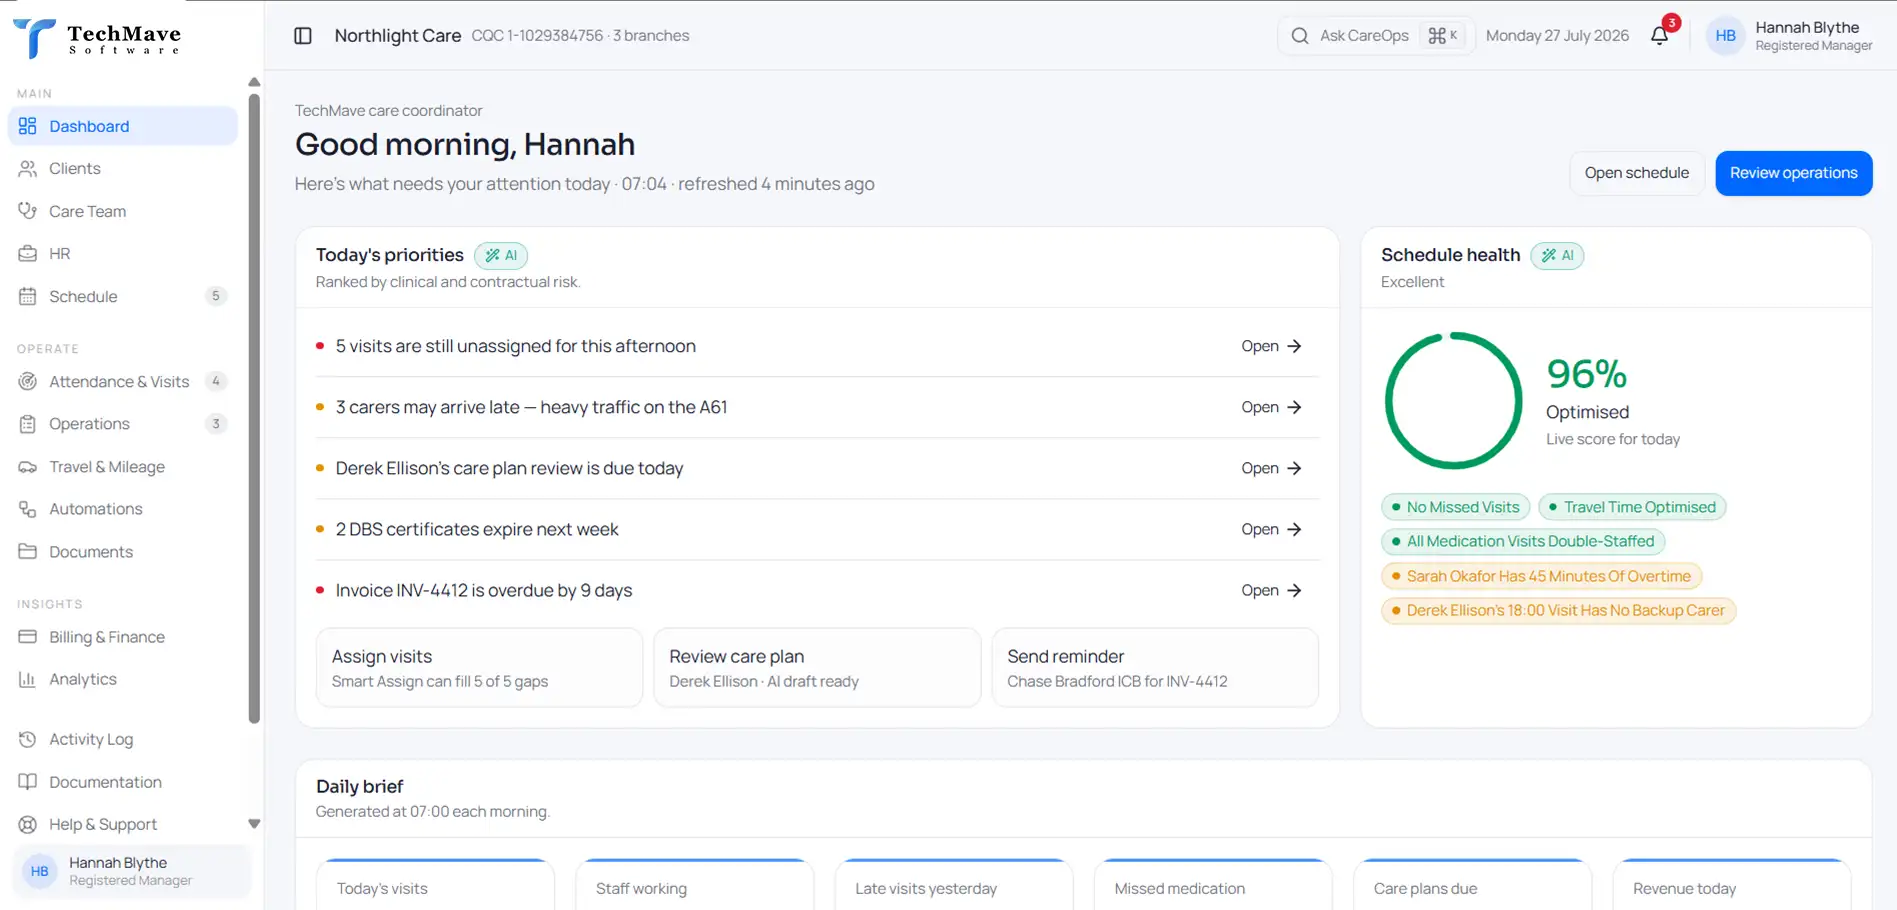Image resolution: width=1897 pixels, height=910 pixels.
Task: Click the Billing & Finance card icon
Action: coord(28,637)
